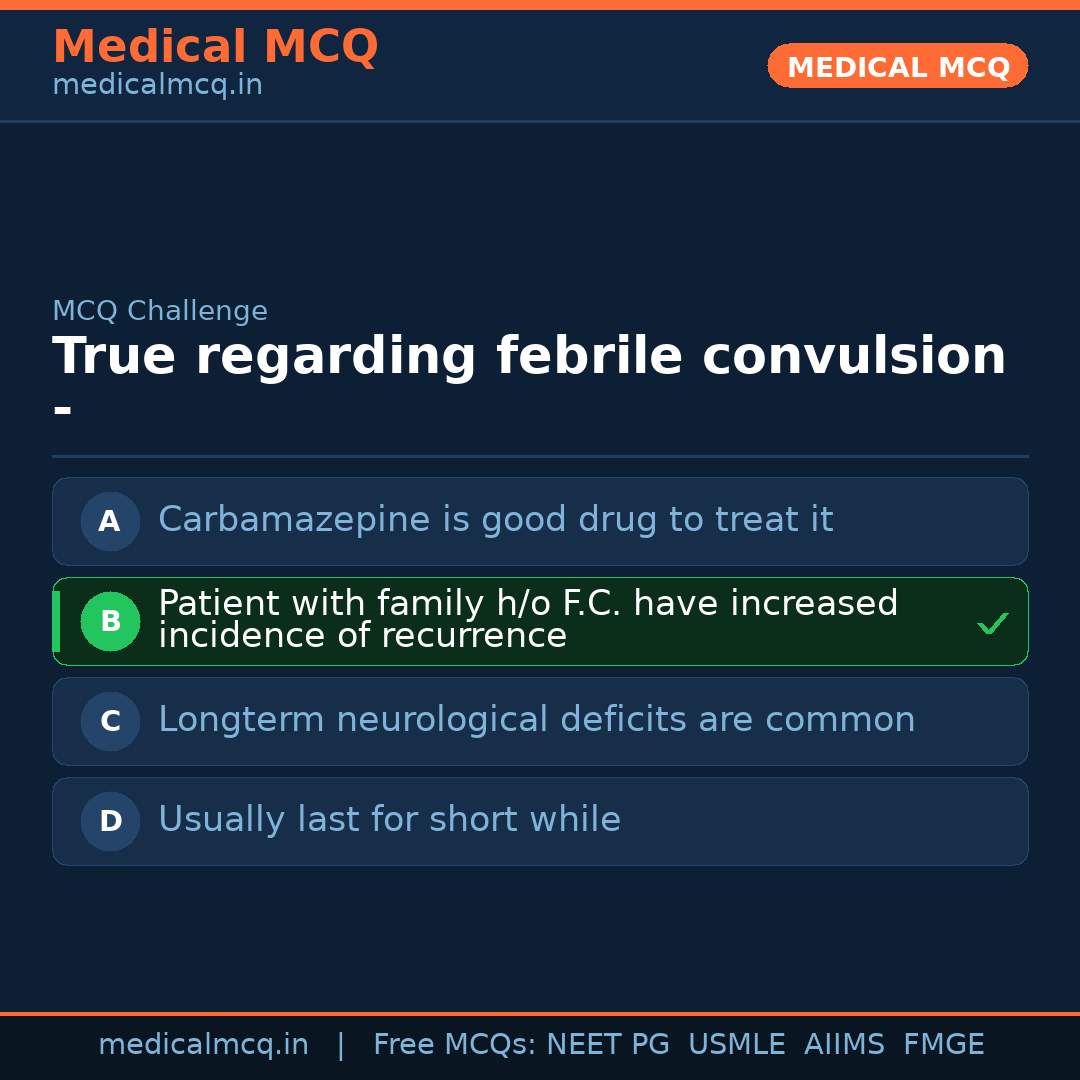Open the medicalmcq.in link in the footer
This screenshot has width=1080, height=1080.
coord(203,1045)
